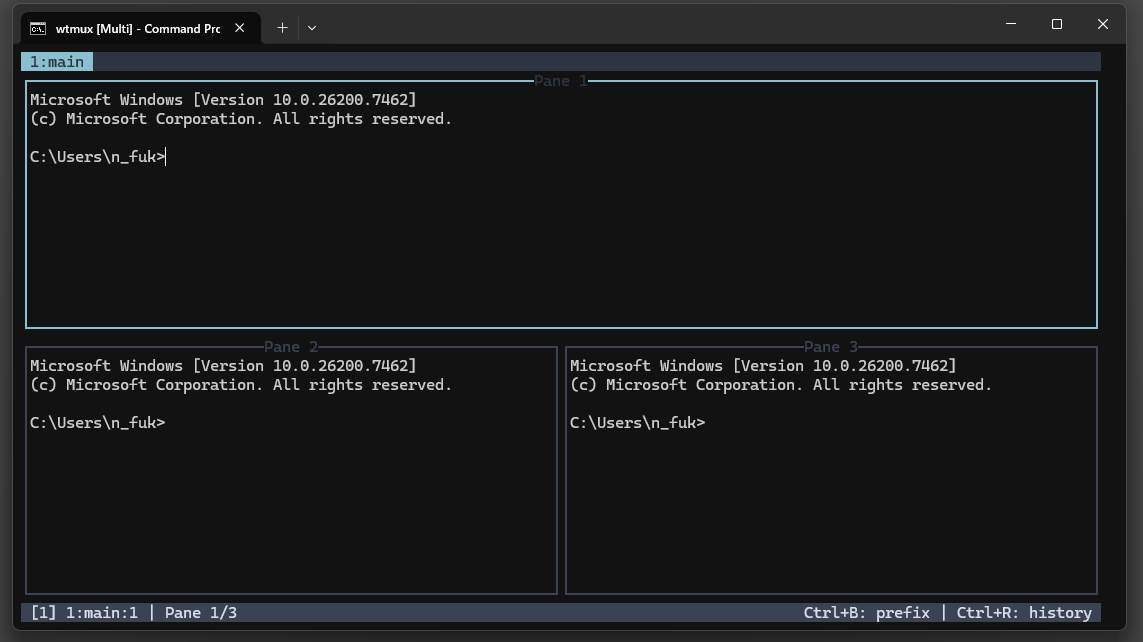
Task: Click the Ctrl+B: prefix hint
Action: point(867,613)
